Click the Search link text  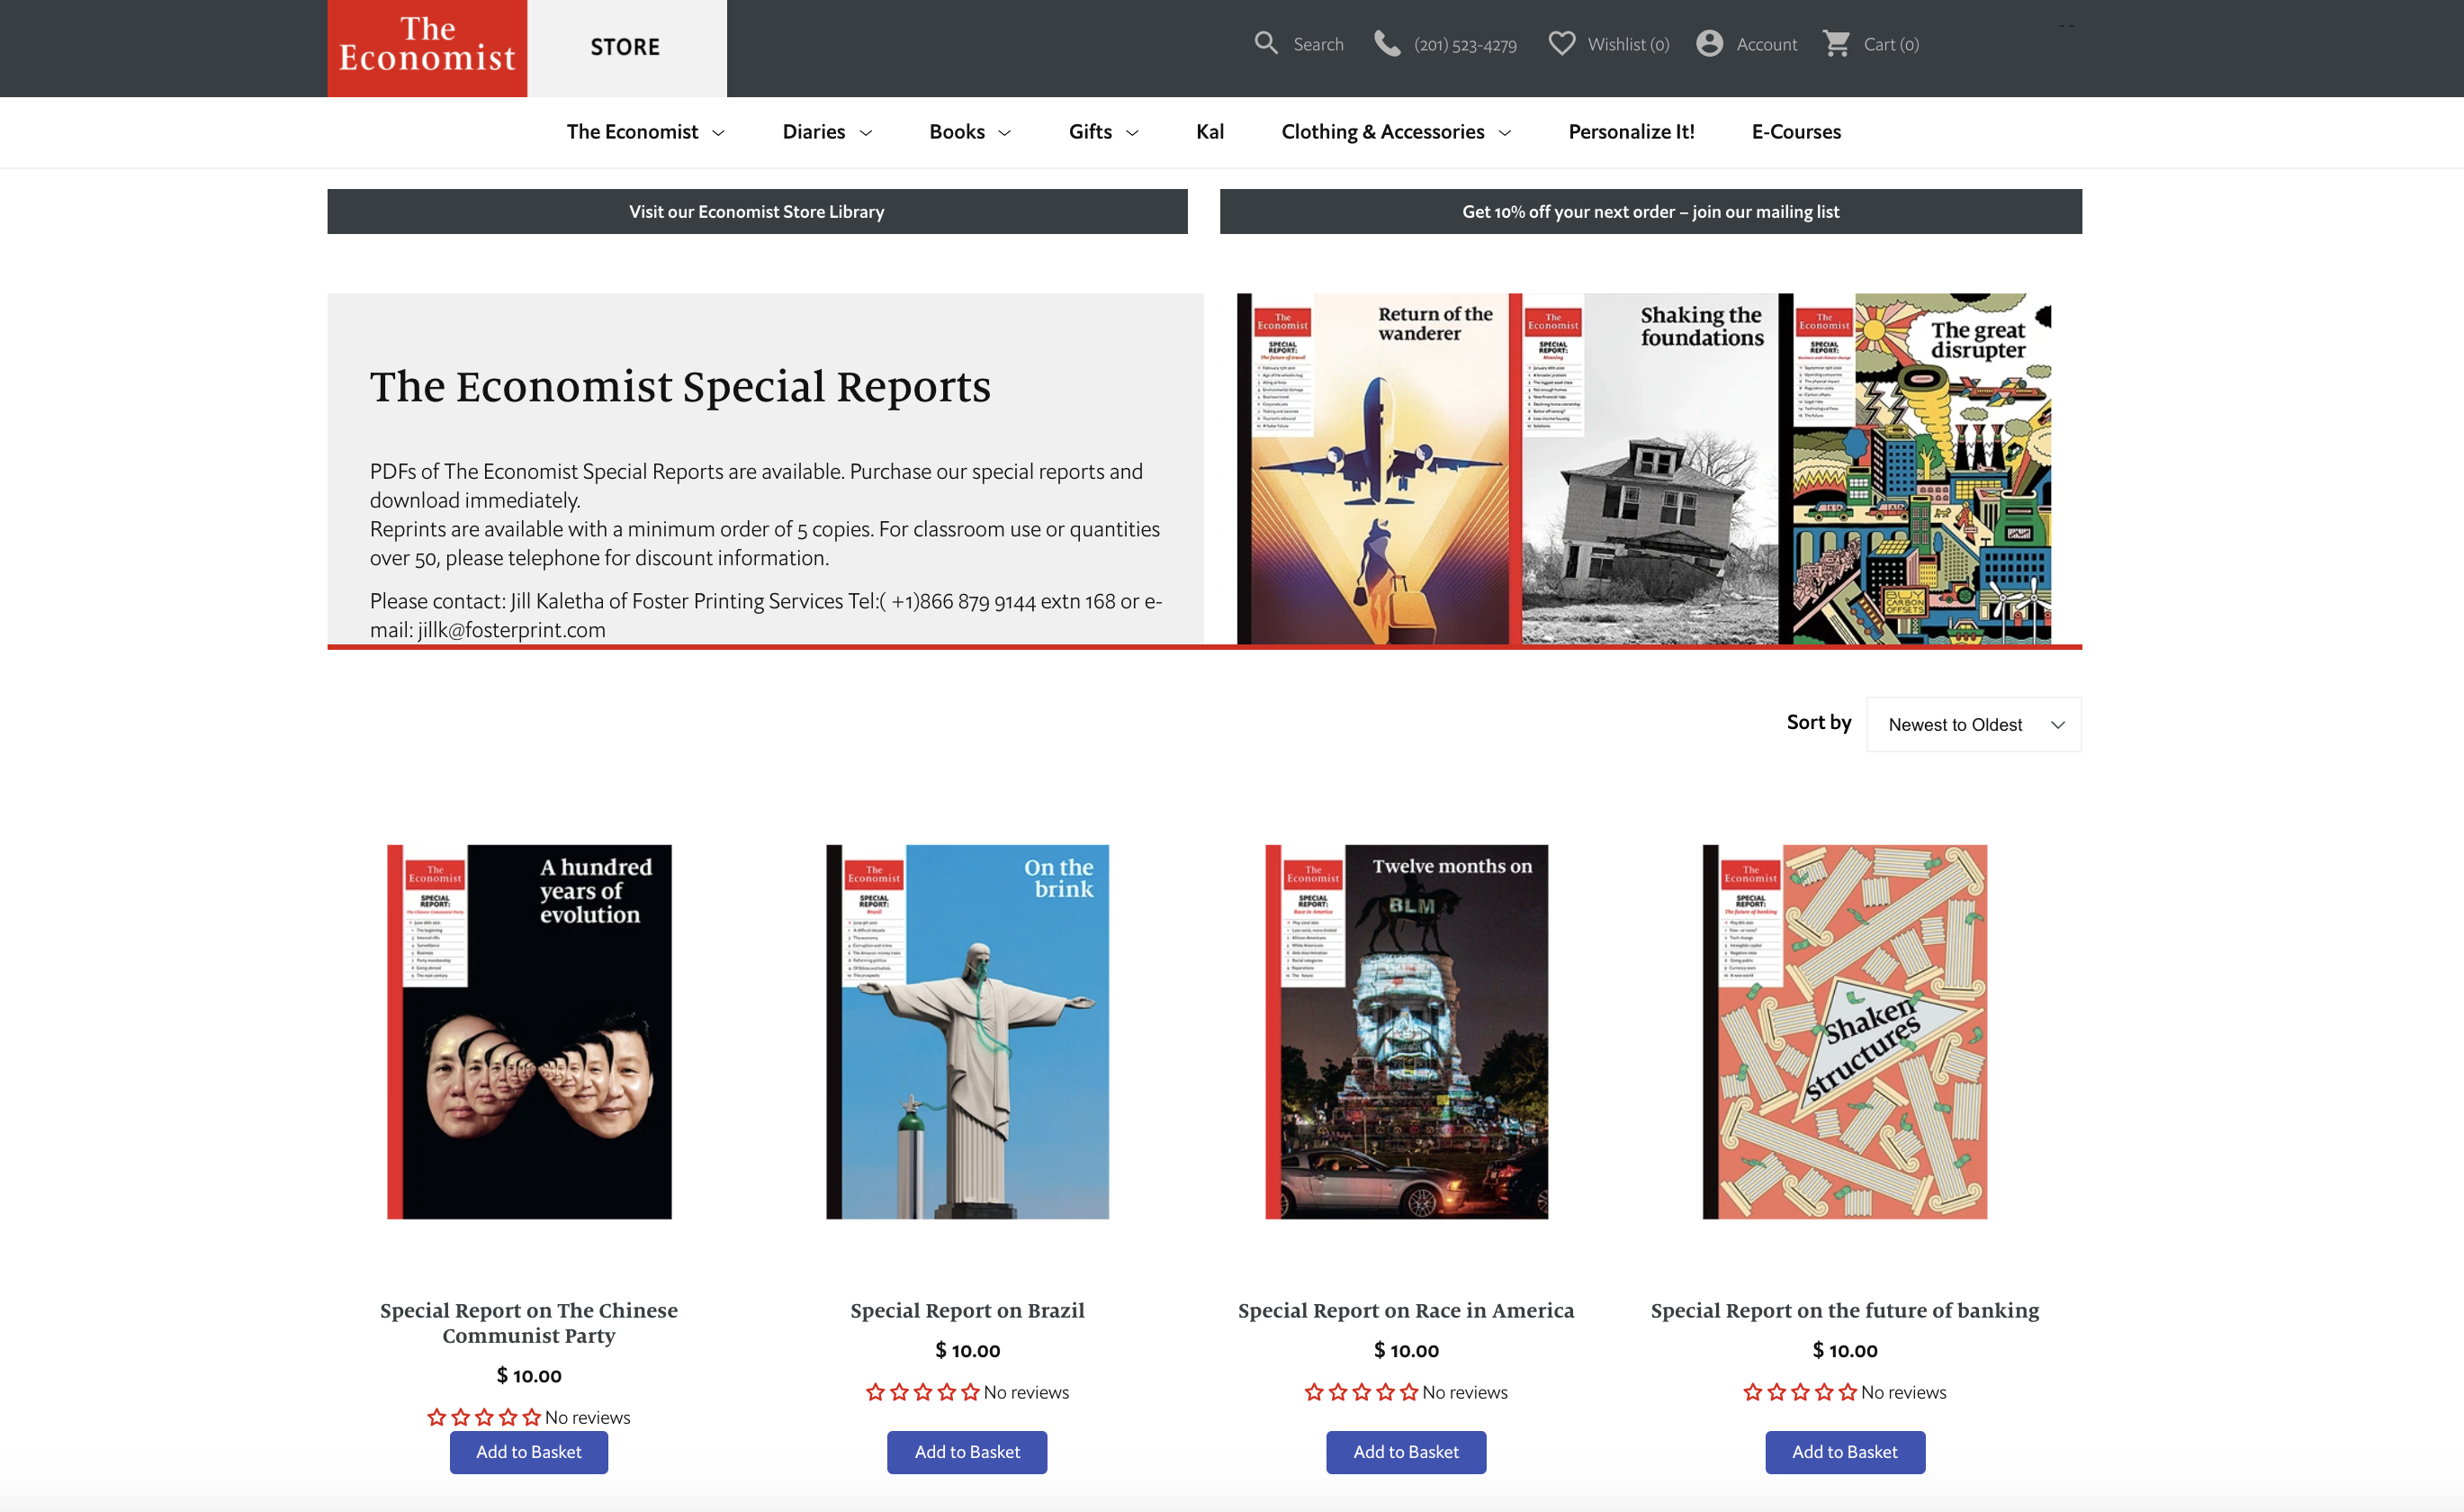(x=1318, y=44)
